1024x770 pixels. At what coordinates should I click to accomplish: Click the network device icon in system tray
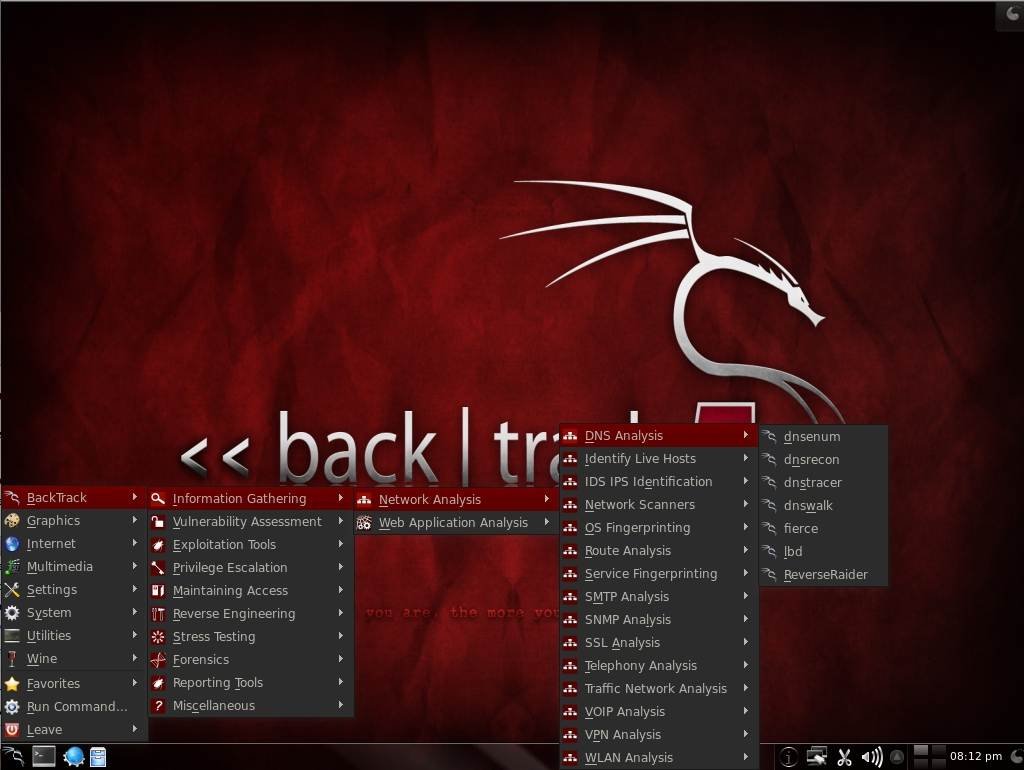point(817,757)
